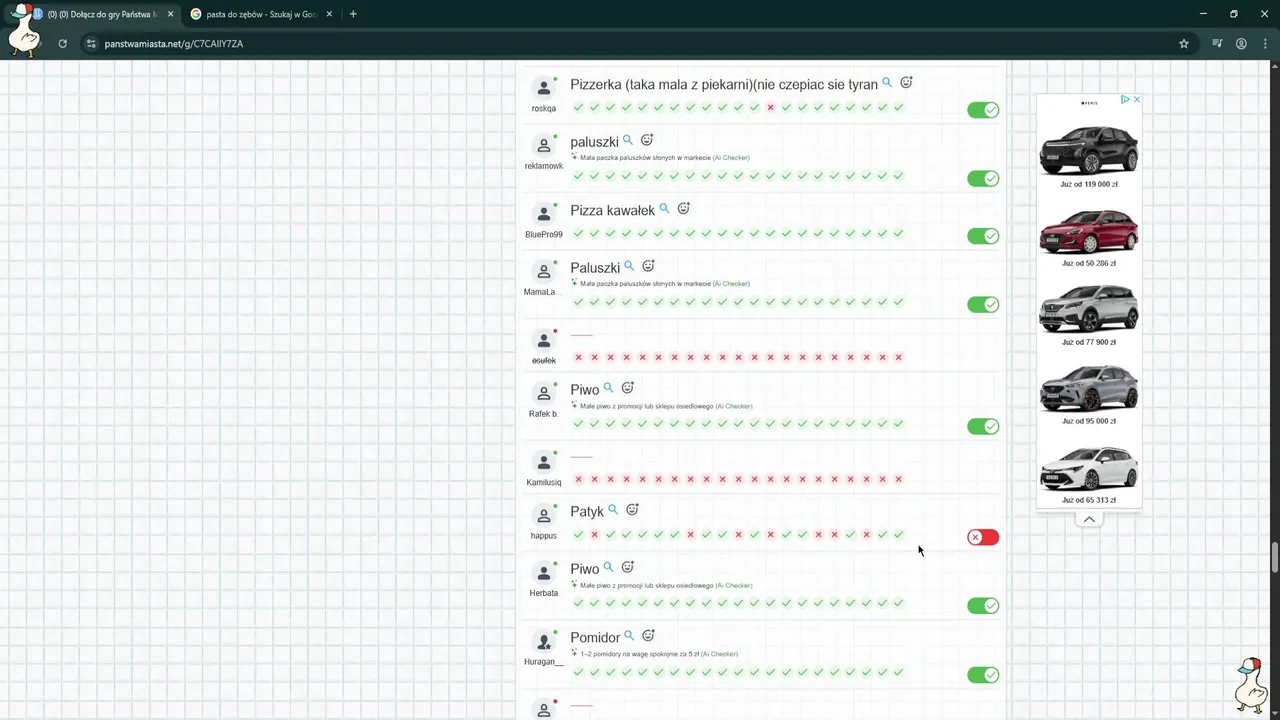Click magnifier icon next to reklamowk's paluszki

(628, 140)
